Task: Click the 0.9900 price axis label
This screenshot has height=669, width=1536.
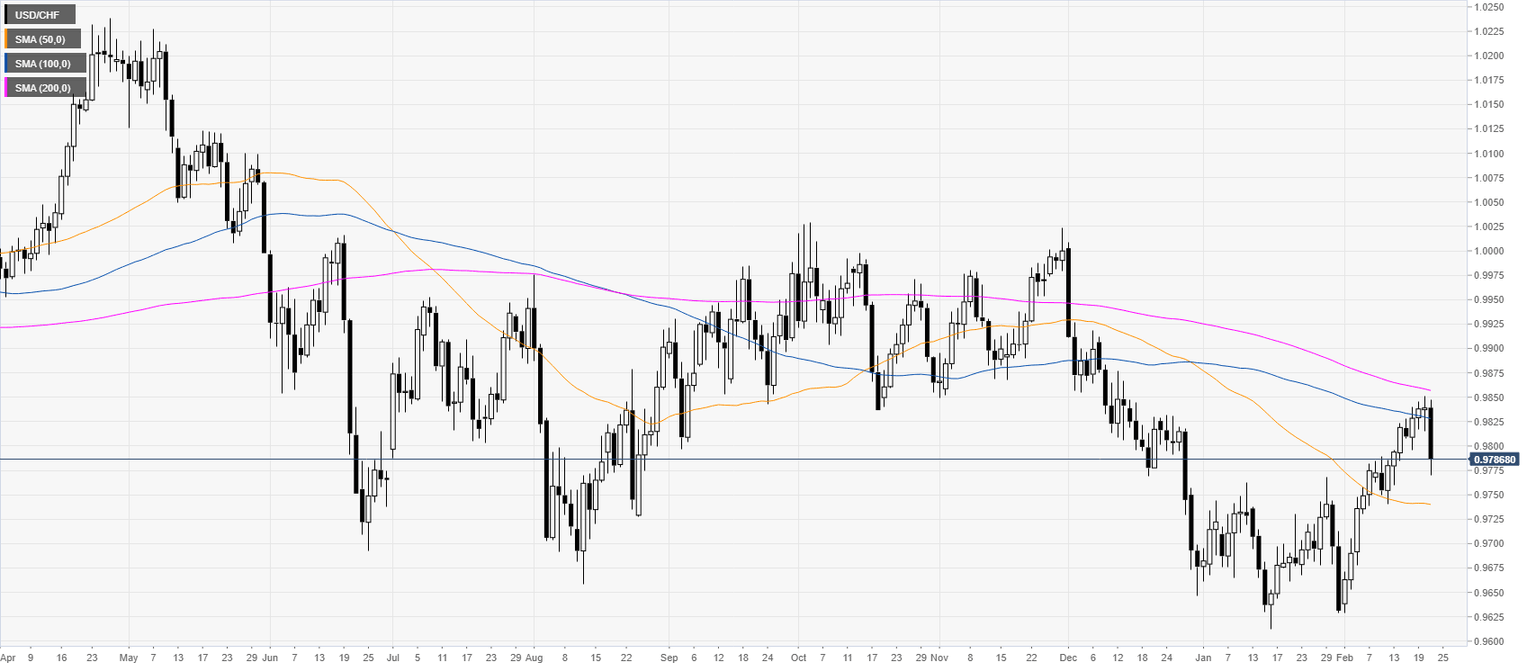Action: pos(1488,349)
